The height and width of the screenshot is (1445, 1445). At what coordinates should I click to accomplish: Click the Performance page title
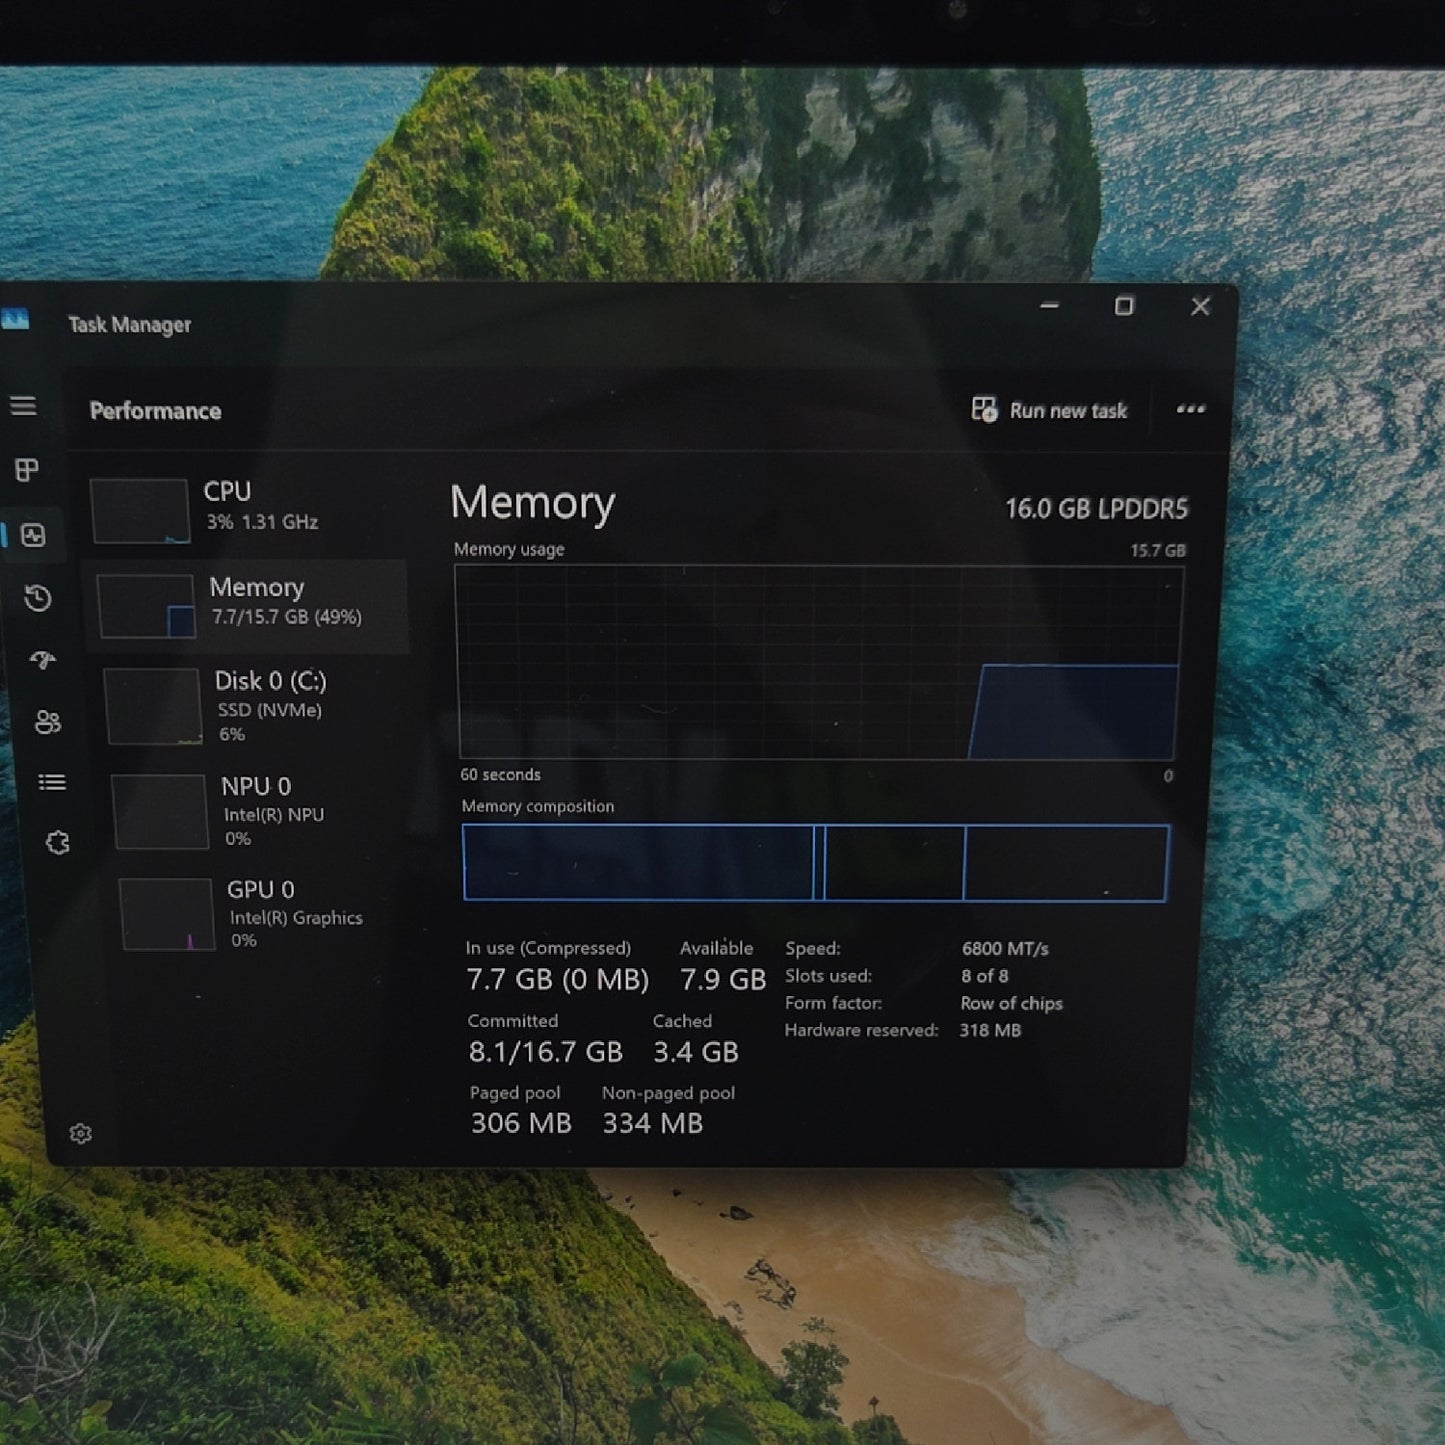155,411
